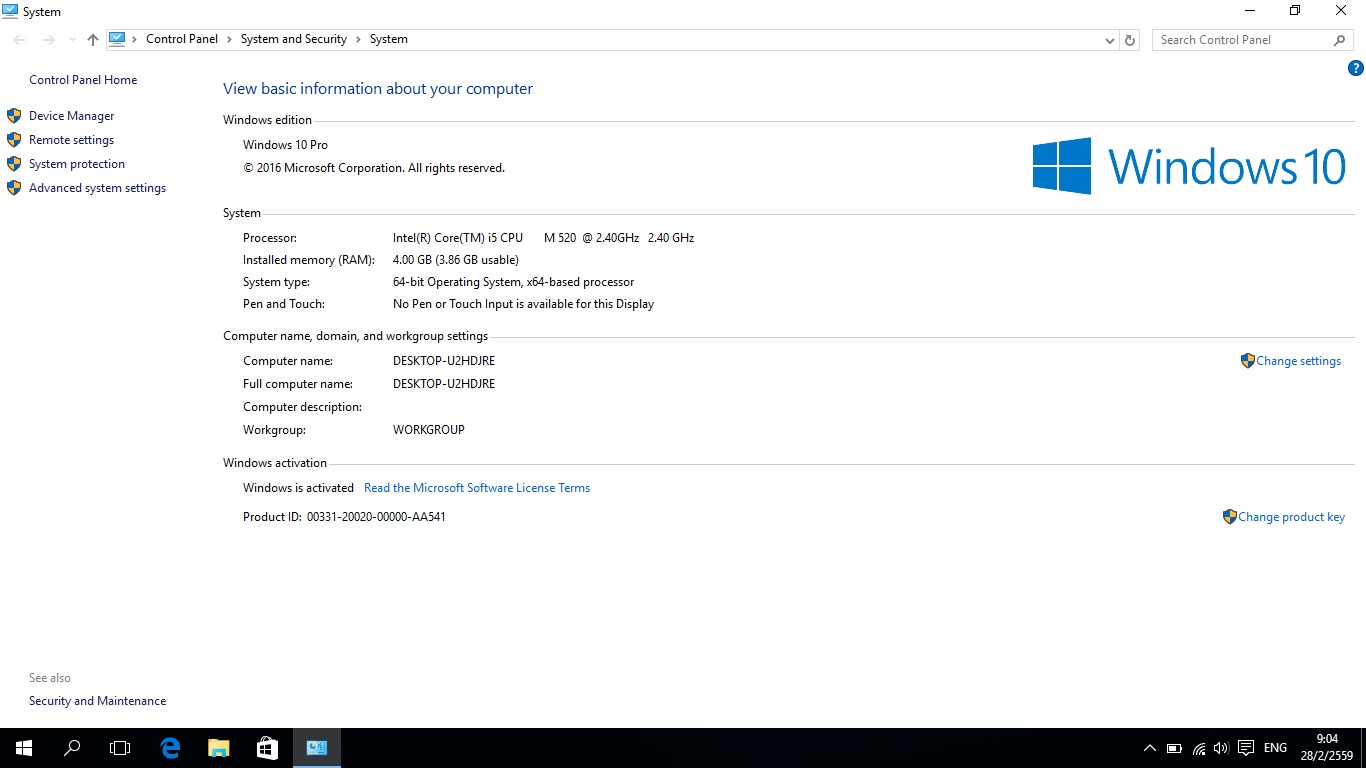Open System and Security breadcrumb
The width and height of the screenshot is (1366, 768).
click(294, 39)
